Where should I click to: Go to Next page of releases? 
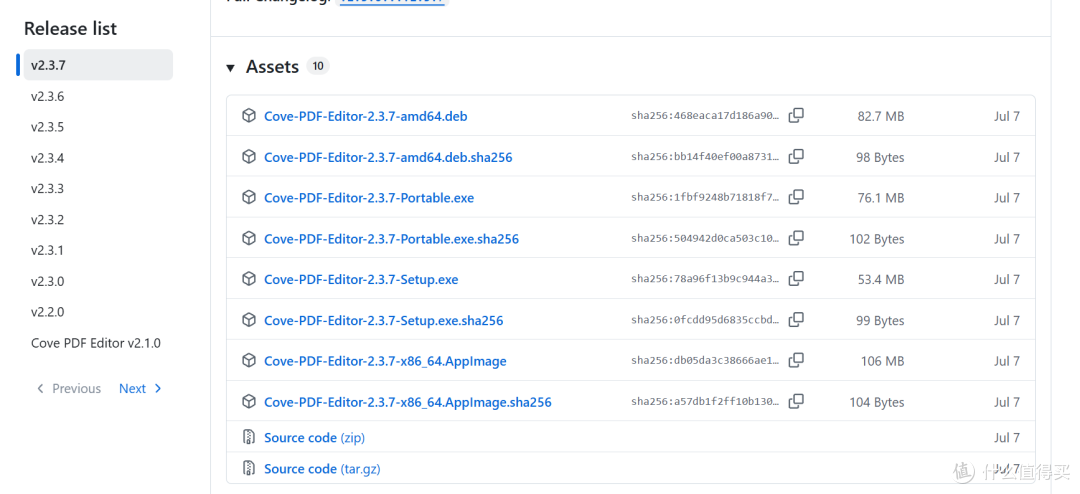pyautogui.click(x=140, y=389)
